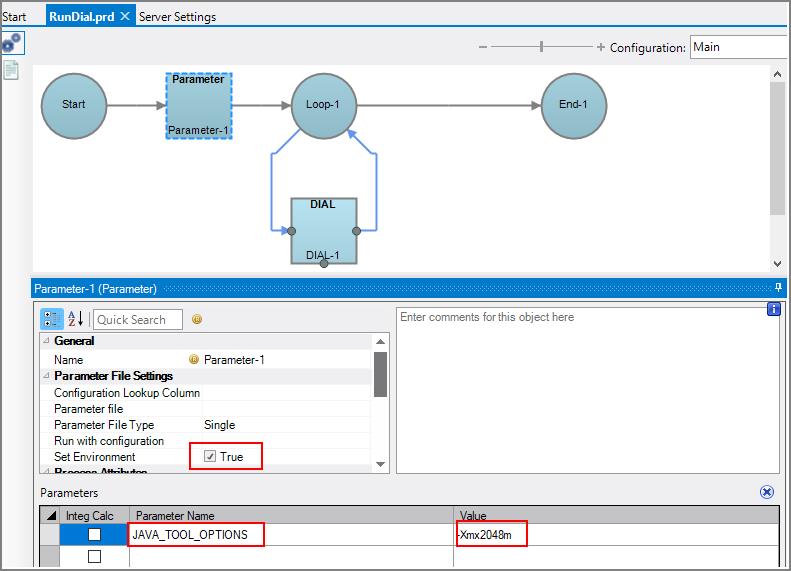Image resolution: width=791 pixels, height=571 pixels.
Task: Check Integ Calc for JAVA_TOOL_OPTIONS row
Action: point(94,535)
